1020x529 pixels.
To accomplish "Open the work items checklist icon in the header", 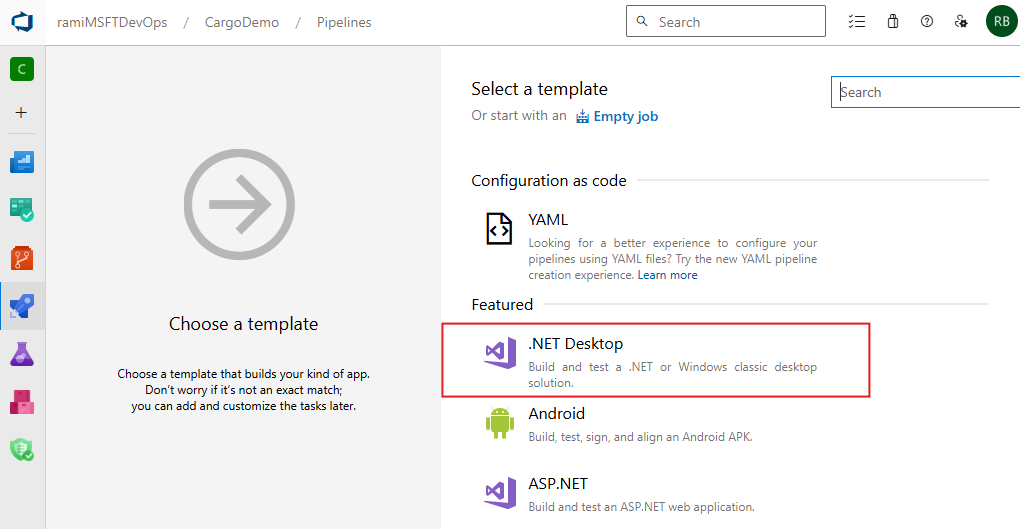I will pyautogui.click(x=857, y=21).
